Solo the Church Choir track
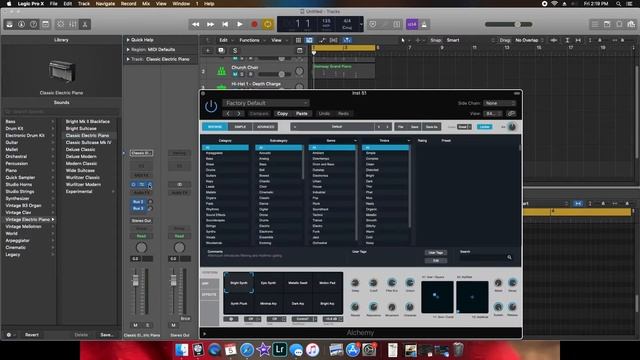This screenshot has height=360, width=640. tap(242, 74)
